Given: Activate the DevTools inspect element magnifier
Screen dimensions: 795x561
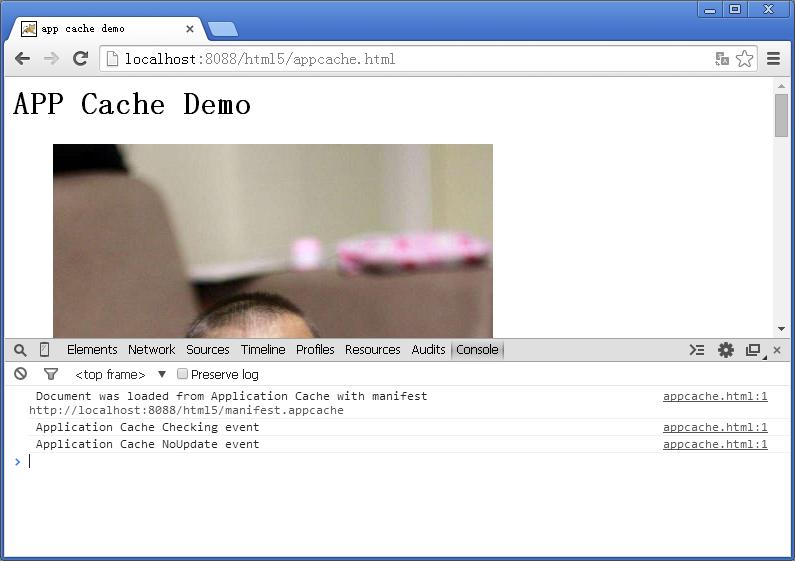Looking at the screenshot, I should point(20,350).
